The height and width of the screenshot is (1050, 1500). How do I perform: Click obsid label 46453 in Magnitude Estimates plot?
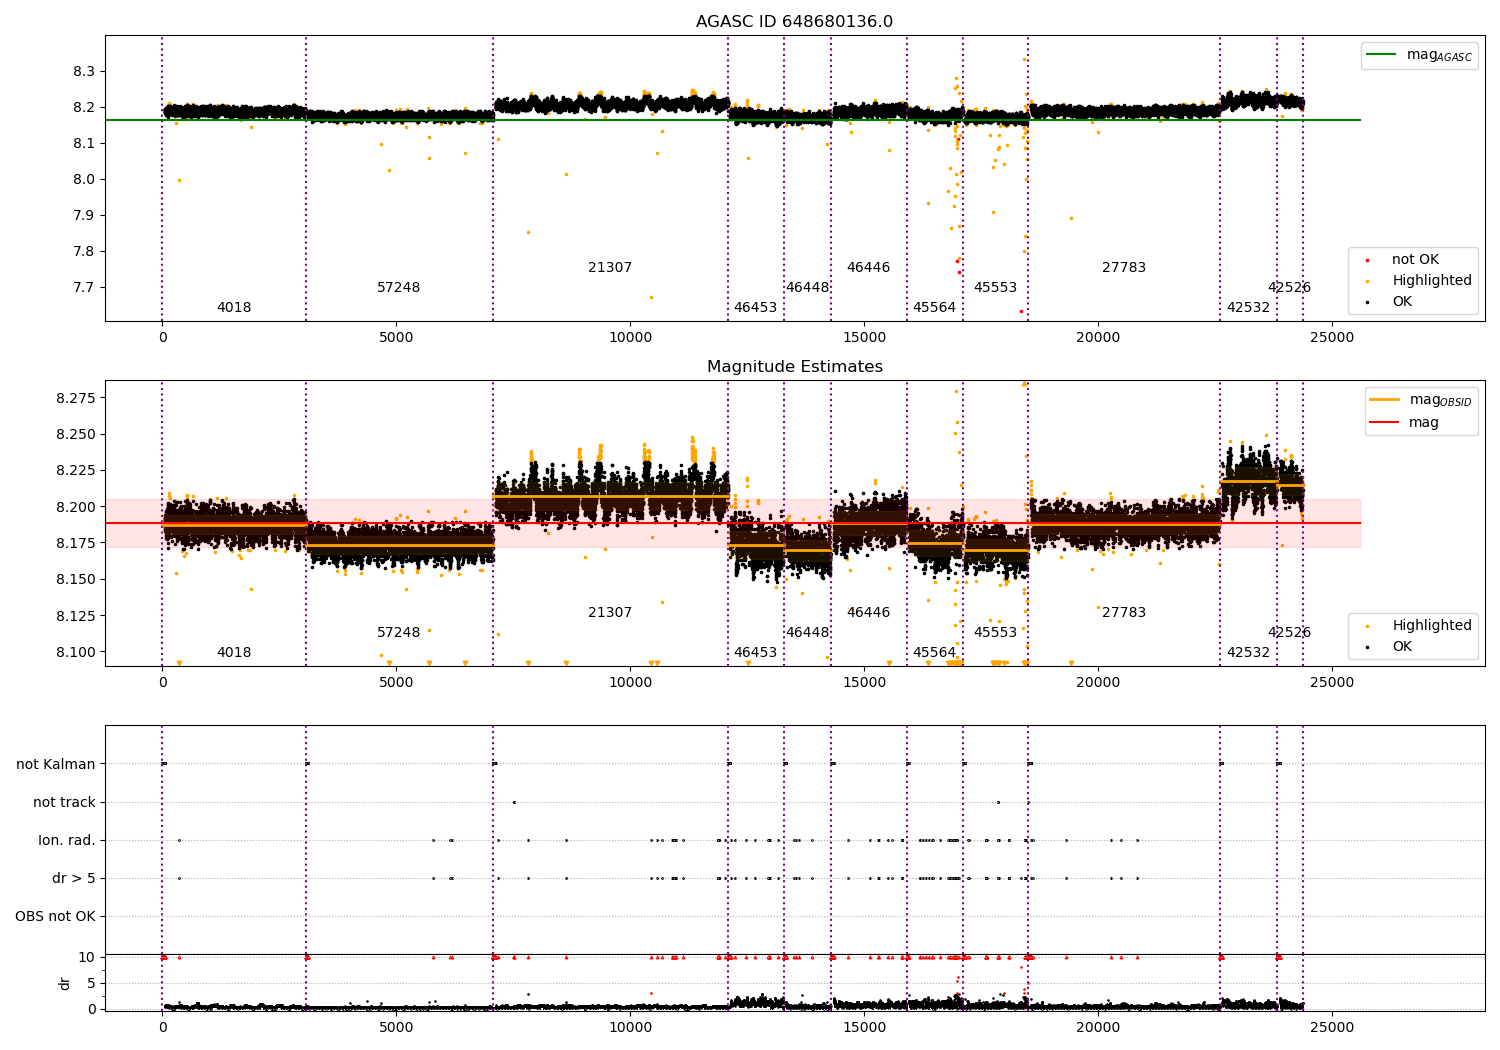click(755, 653)
